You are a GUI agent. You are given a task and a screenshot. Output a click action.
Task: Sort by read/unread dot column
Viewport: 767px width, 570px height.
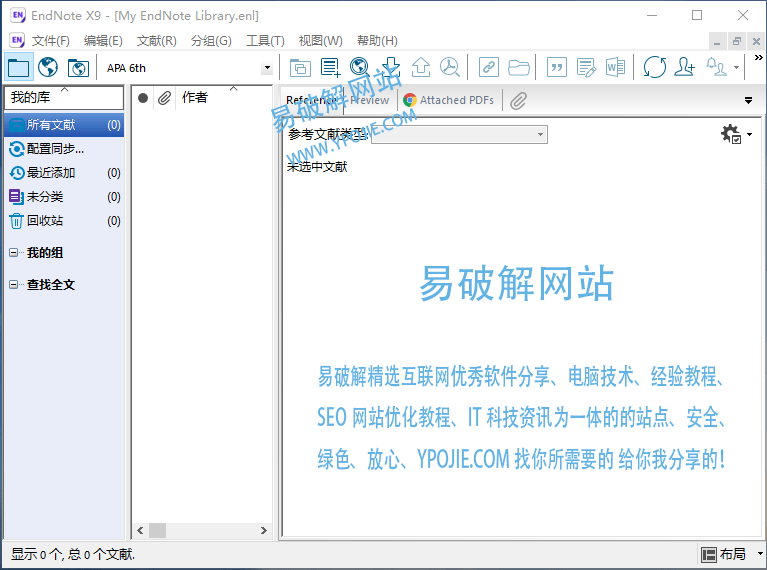tap(143, 98)
